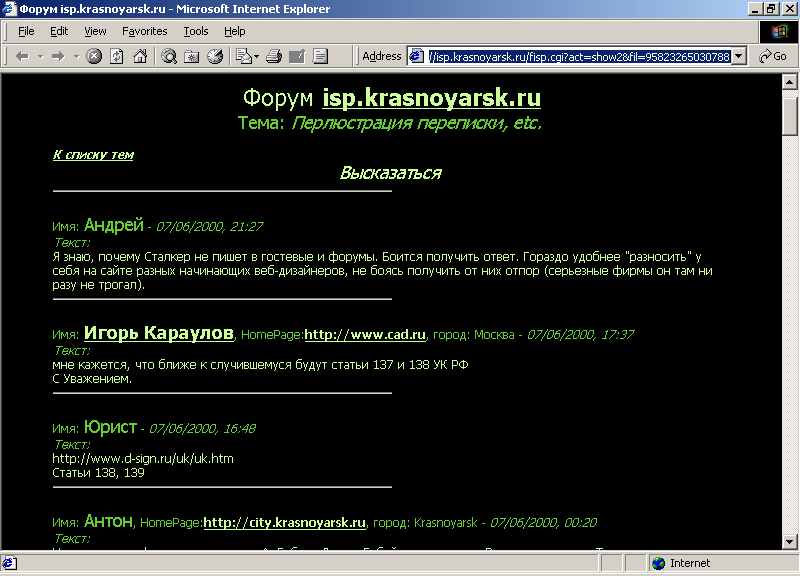Viewport: 800px width, 576px height.
Task: Open the Favorites folder toolbar icon
Action: point(192,57)
